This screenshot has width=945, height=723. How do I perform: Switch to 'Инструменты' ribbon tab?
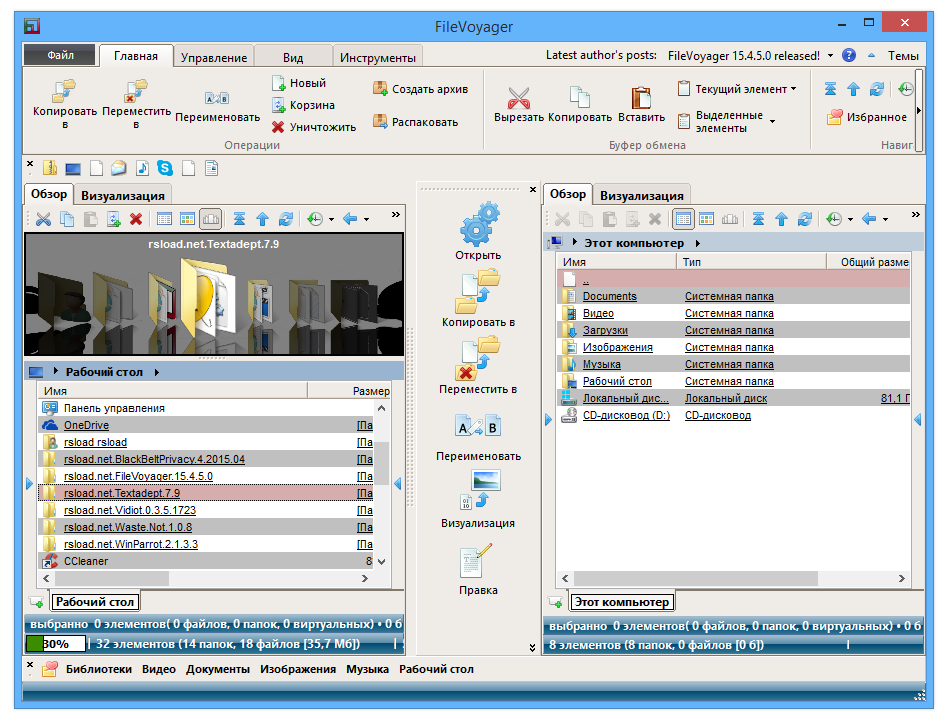click(x=378, y=57)
